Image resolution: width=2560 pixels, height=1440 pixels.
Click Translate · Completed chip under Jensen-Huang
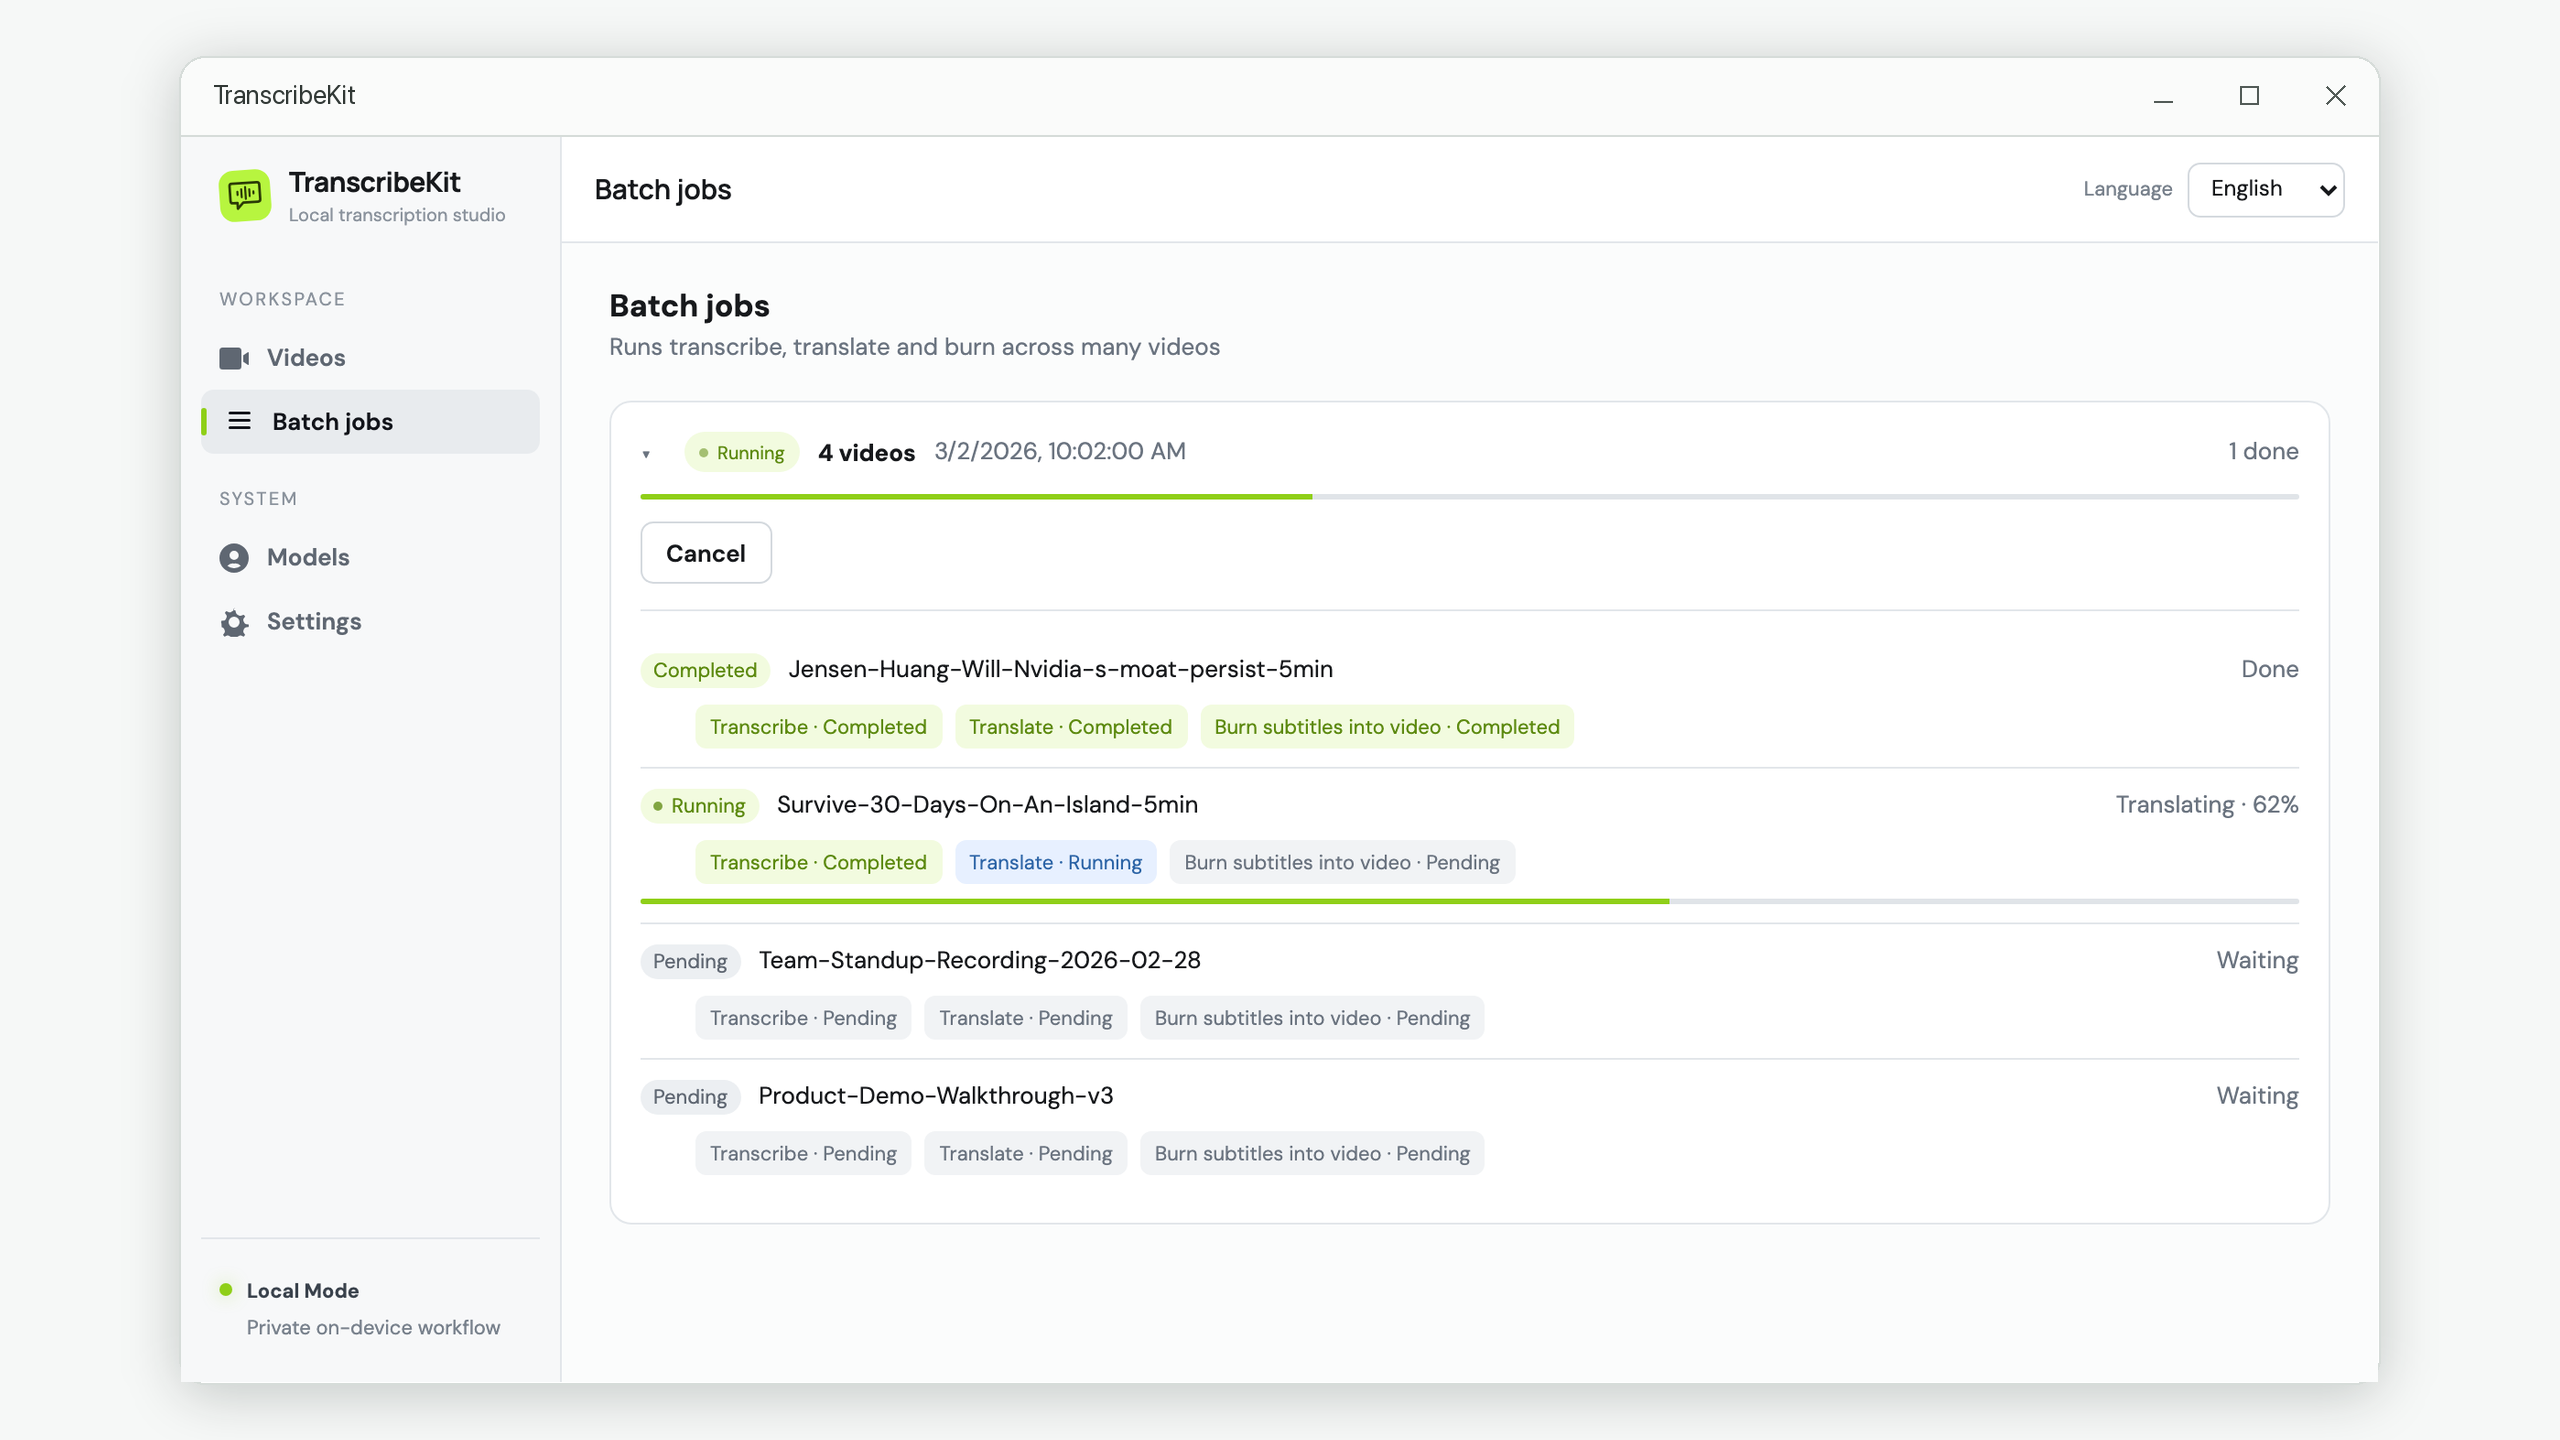[1070, 727]
